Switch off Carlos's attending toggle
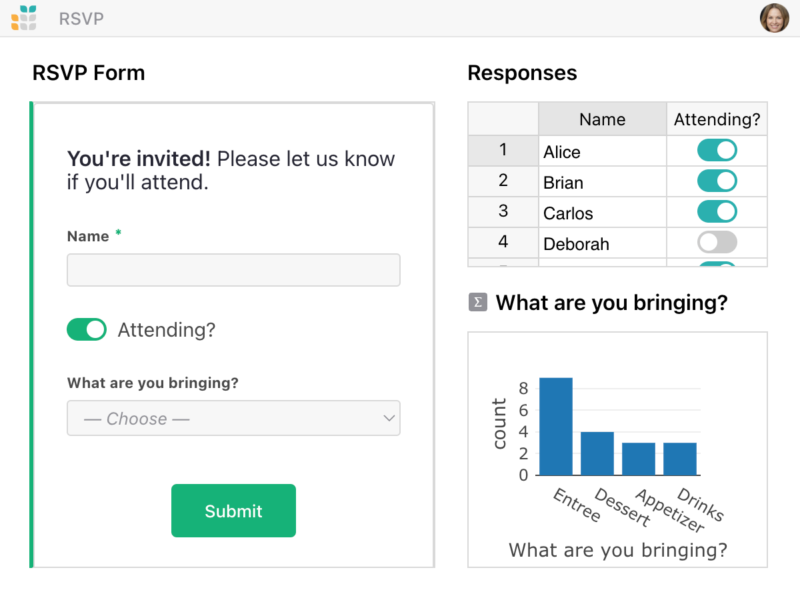The height and width of the screenshot is (600, 800). click(x=717, y=212)
